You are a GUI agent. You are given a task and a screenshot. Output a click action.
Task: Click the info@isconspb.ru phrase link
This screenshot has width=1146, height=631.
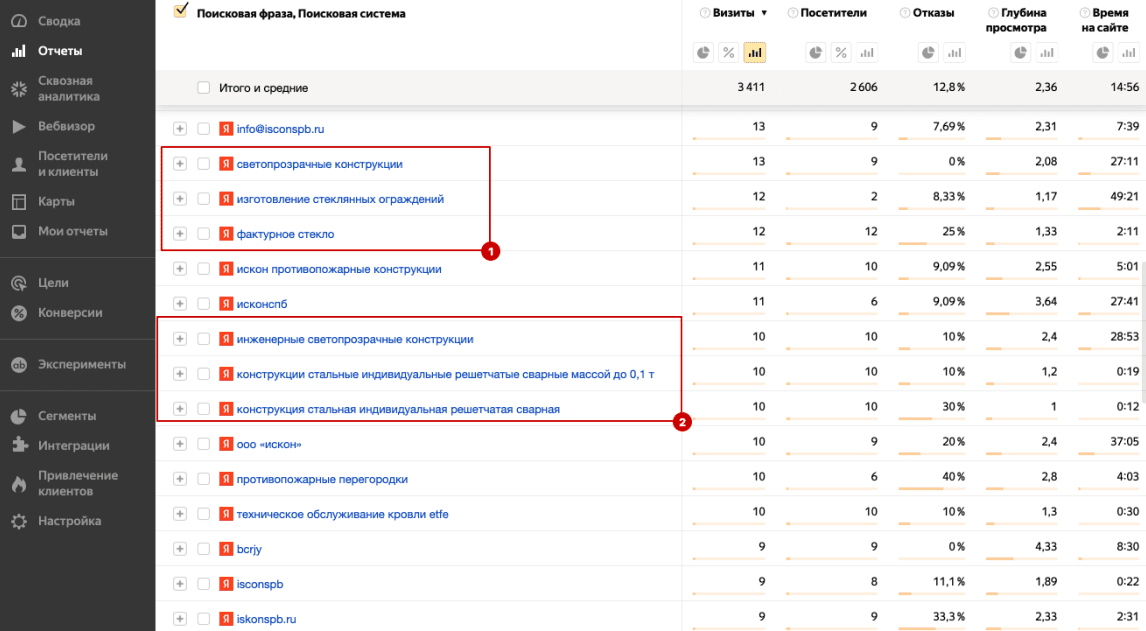280,129
